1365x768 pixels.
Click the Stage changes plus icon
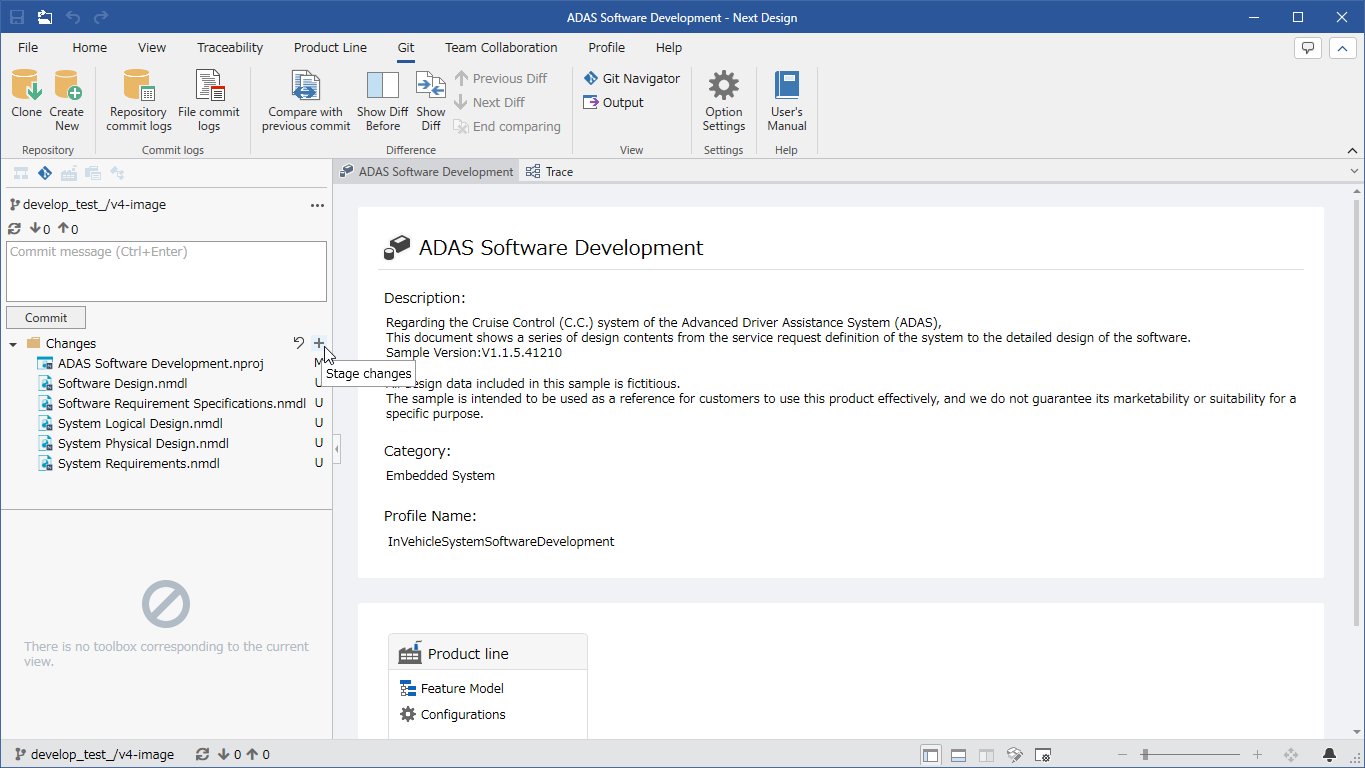[319, 343]
